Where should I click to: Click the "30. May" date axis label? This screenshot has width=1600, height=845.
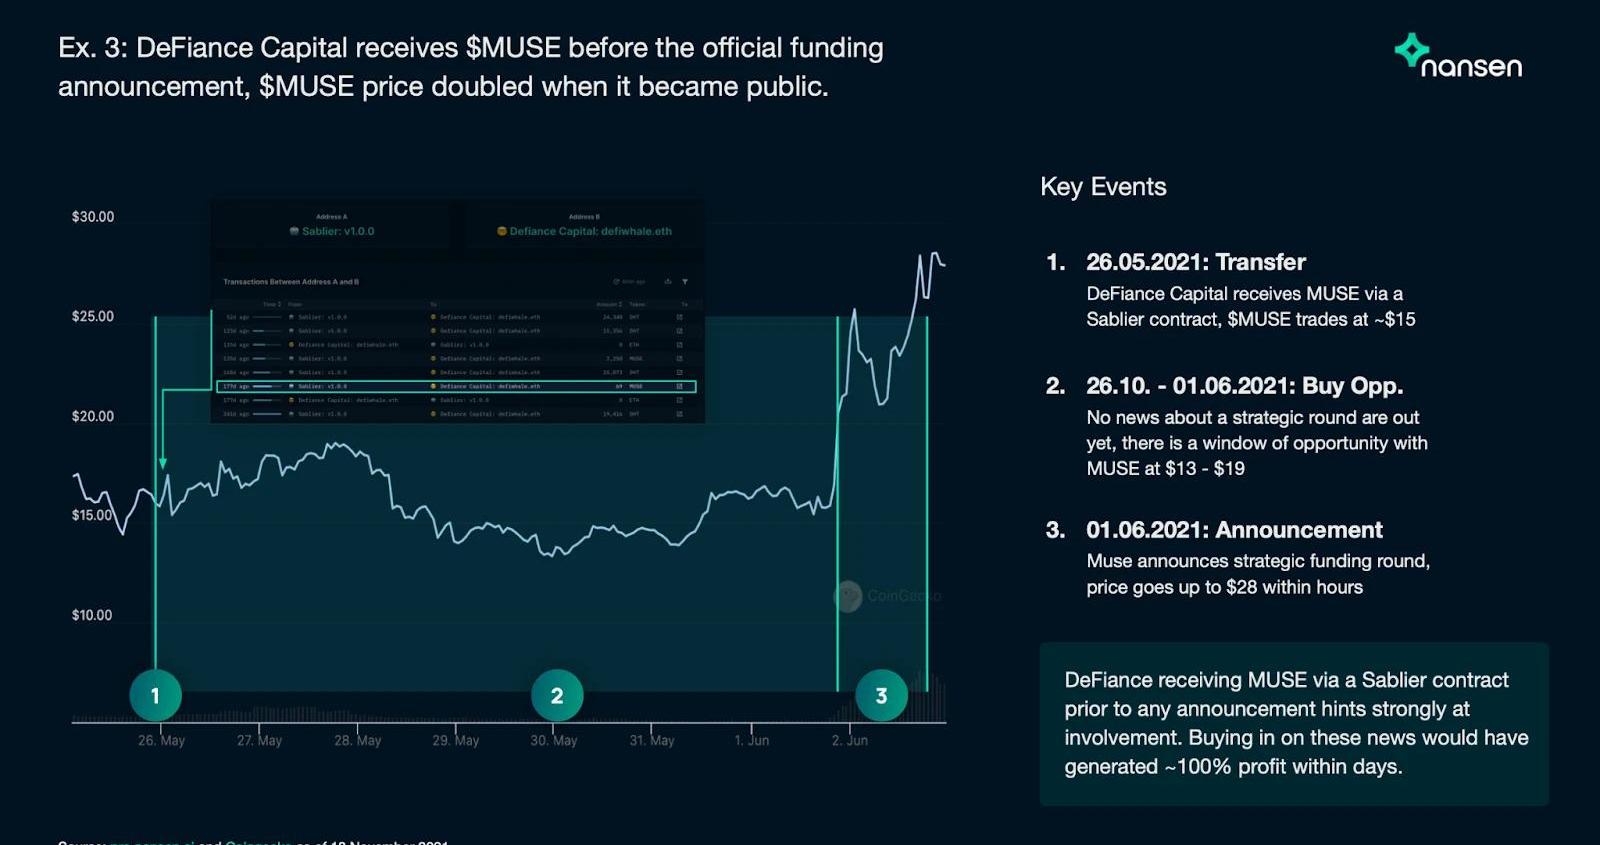[554, 741]
